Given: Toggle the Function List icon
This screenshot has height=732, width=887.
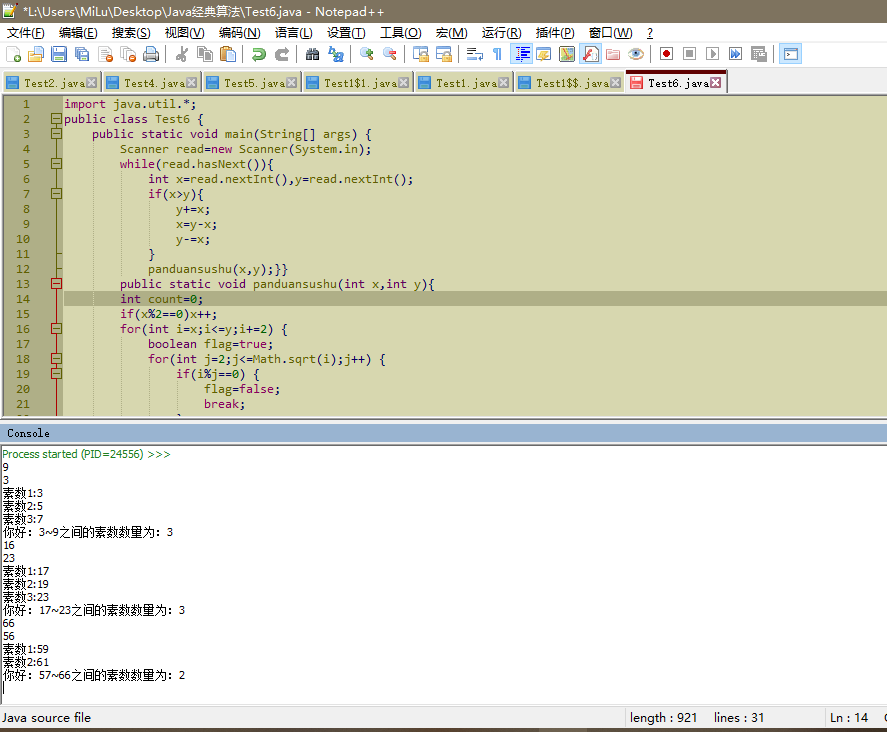Looking at the screenshot, I should tap(590, 54).
